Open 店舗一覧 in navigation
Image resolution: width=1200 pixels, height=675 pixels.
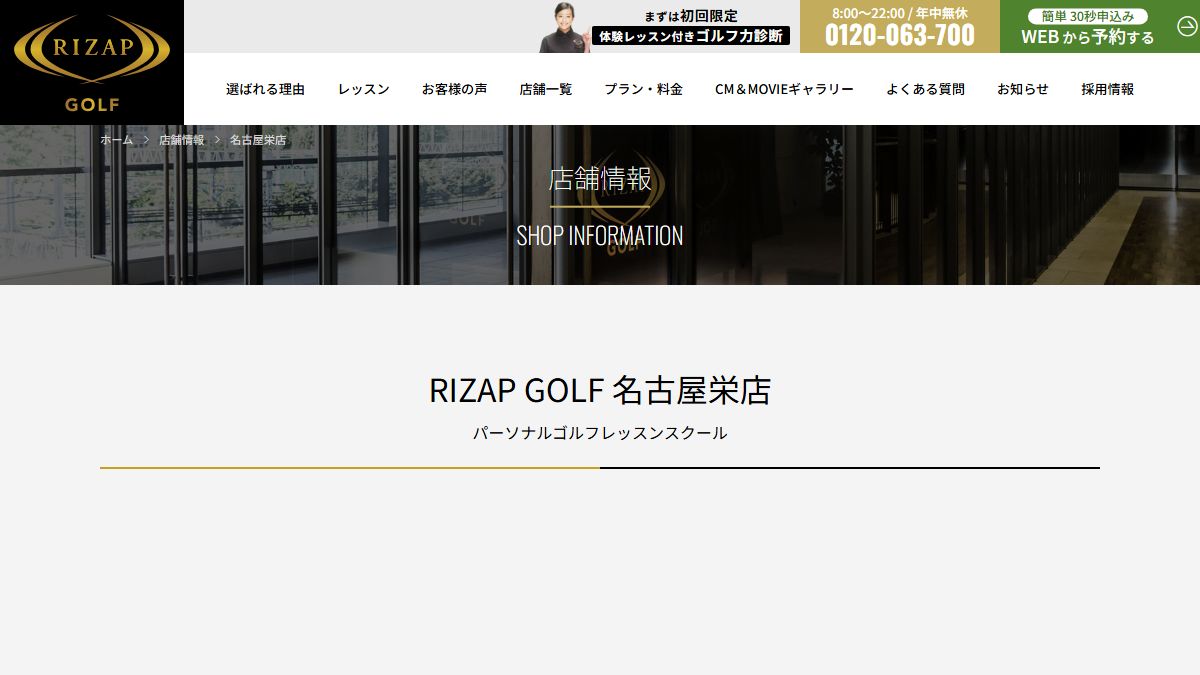pyautogui.click(x=546, y=89)
